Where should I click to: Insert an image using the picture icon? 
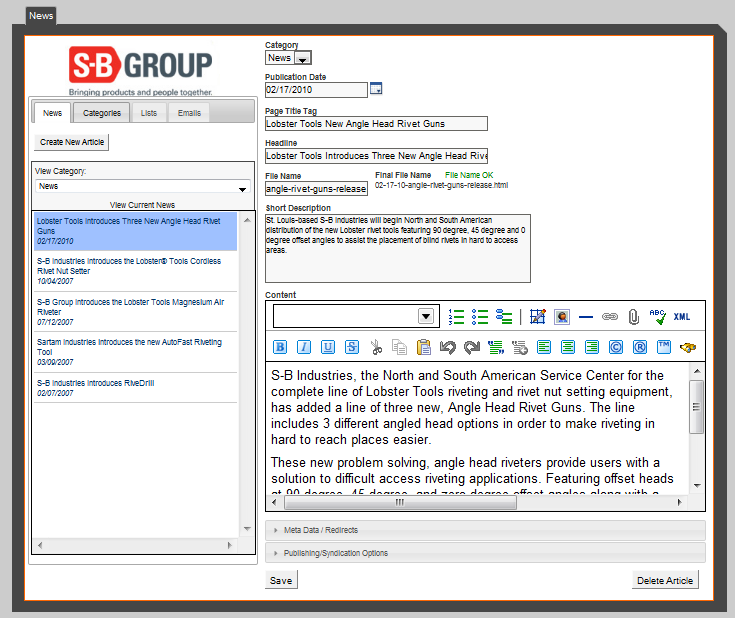pyautogui.click(x=562, y=317)
